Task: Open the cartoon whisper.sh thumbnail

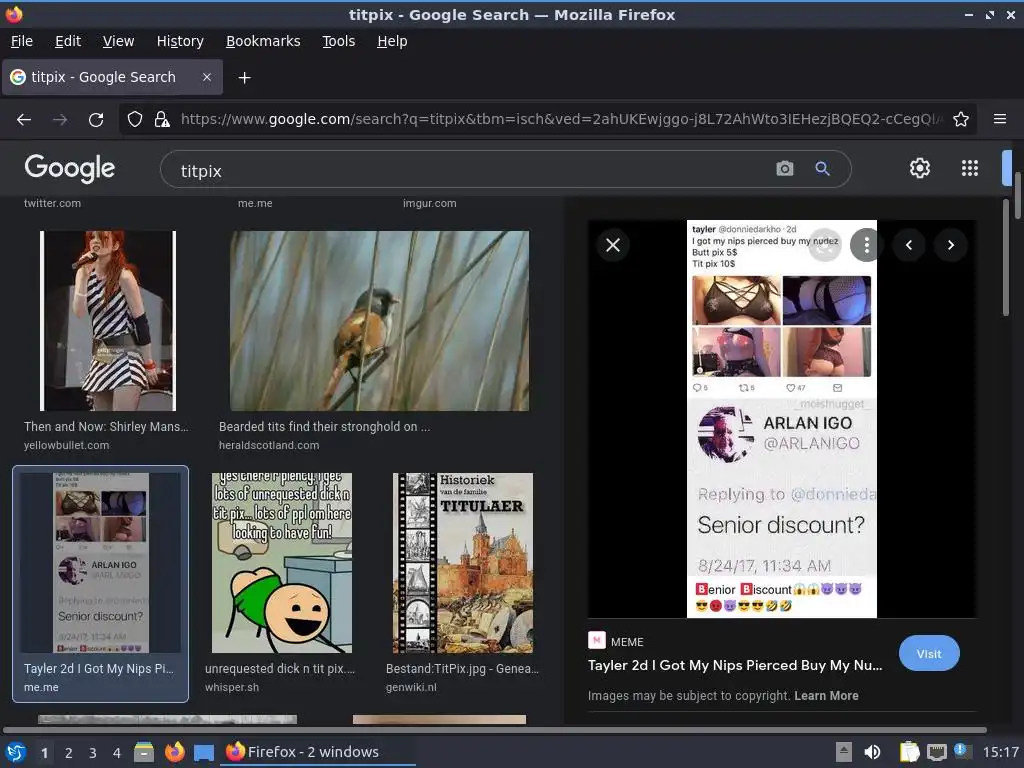Action: [281, 563]
